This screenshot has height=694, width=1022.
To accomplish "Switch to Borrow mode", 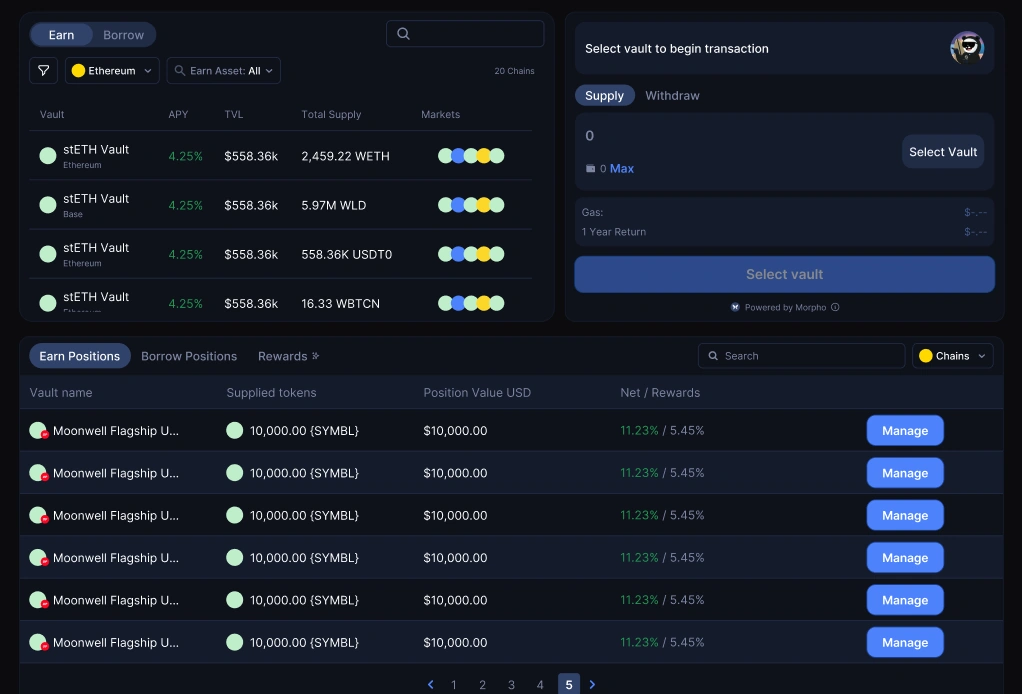I will click(123, 35).
